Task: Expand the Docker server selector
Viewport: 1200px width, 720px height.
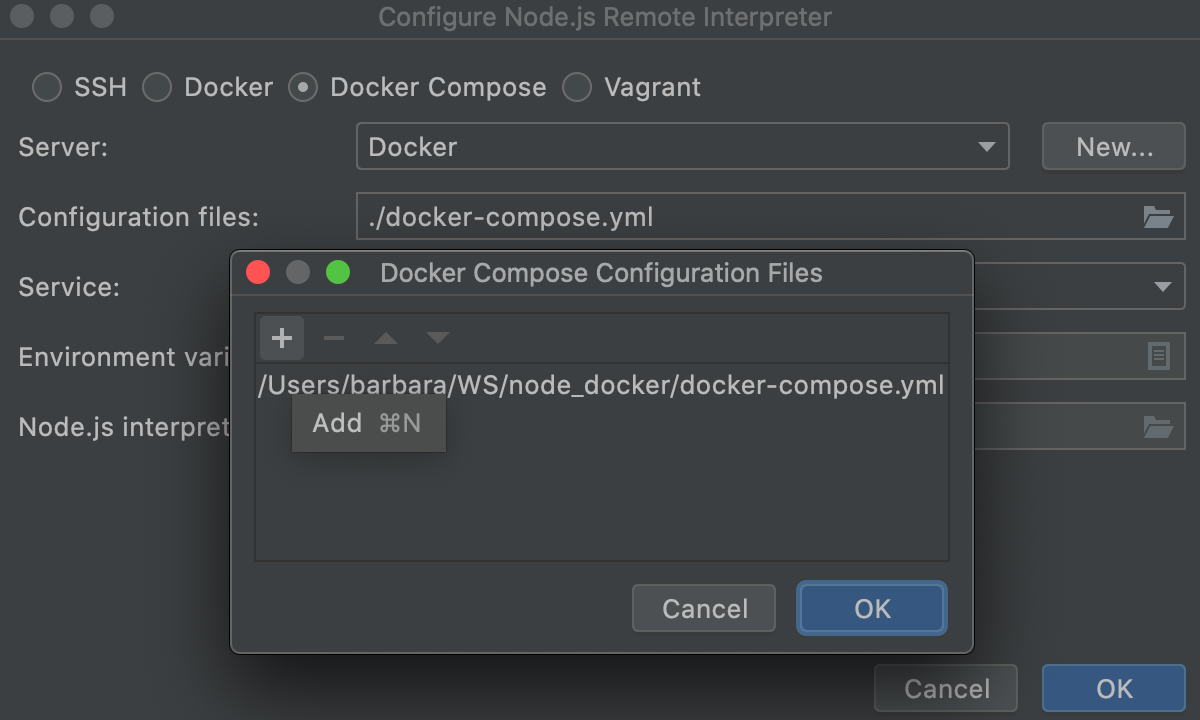Action: (x=989, y=146)
